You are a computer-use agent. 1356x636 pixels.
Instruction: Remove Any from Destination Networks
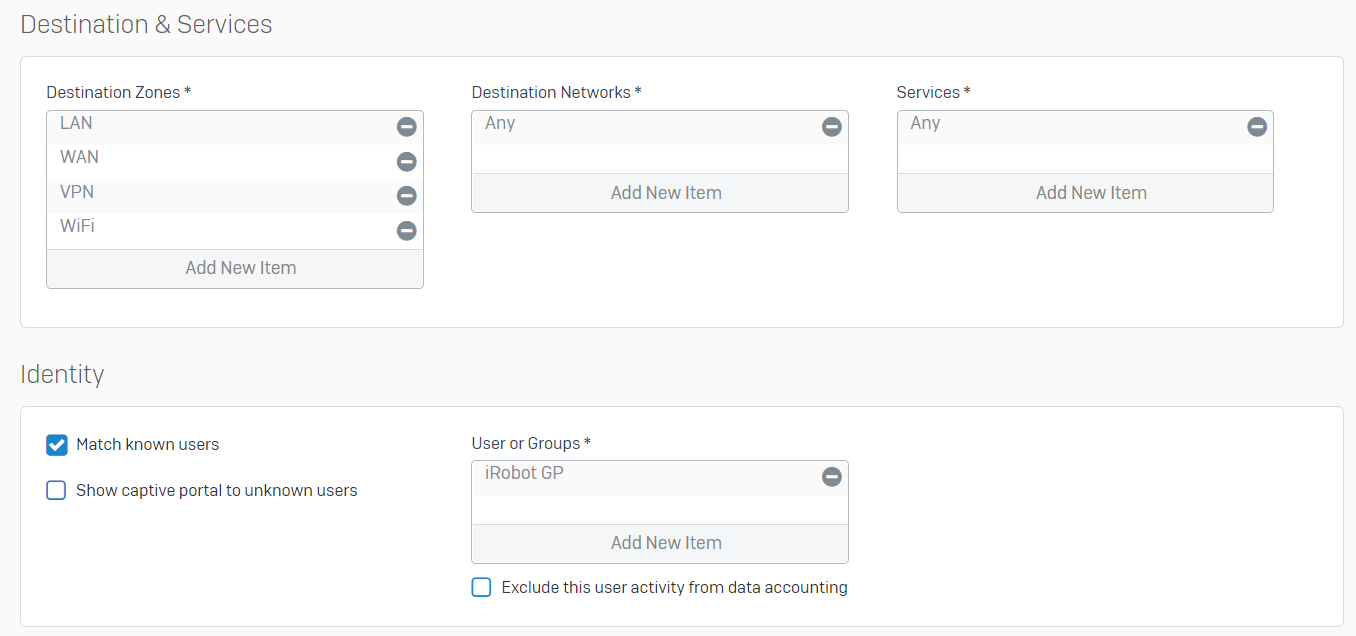coord(831,127)
